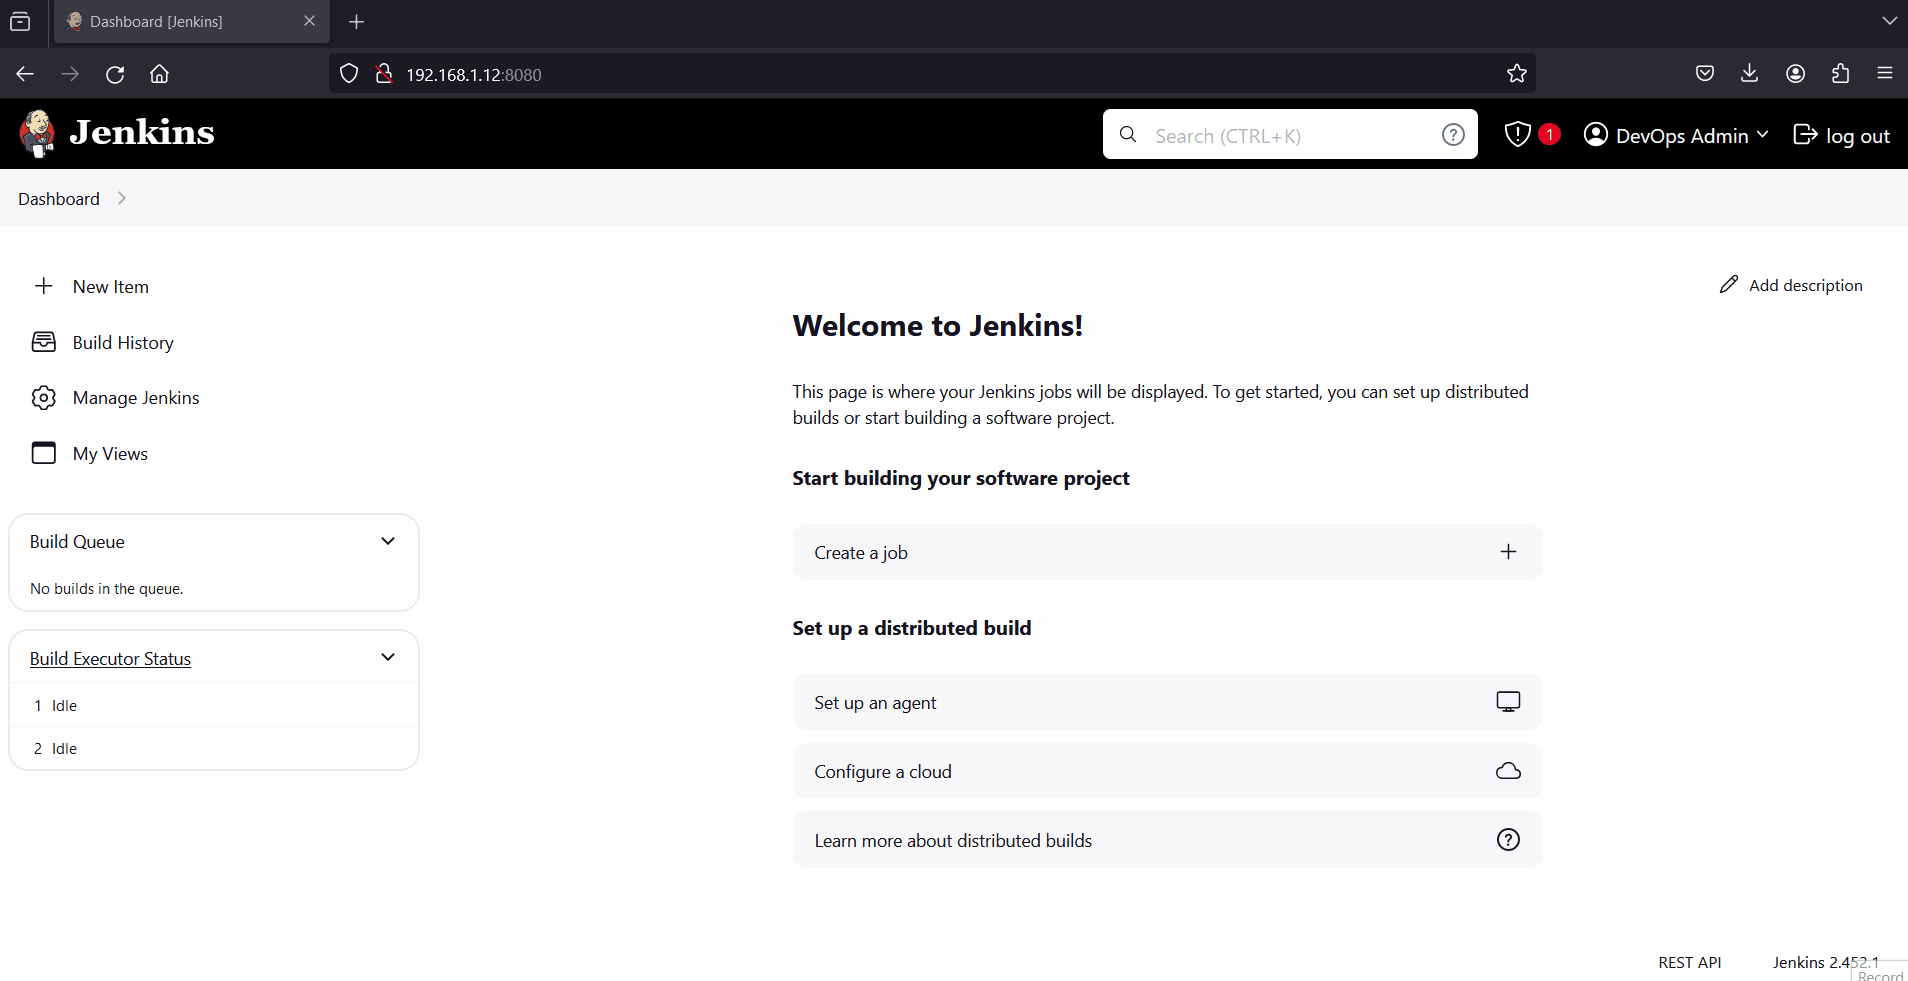The width and height of the screenshot is (1908, 981).
Task: Click the Build History icon
Action: [44, 342]
